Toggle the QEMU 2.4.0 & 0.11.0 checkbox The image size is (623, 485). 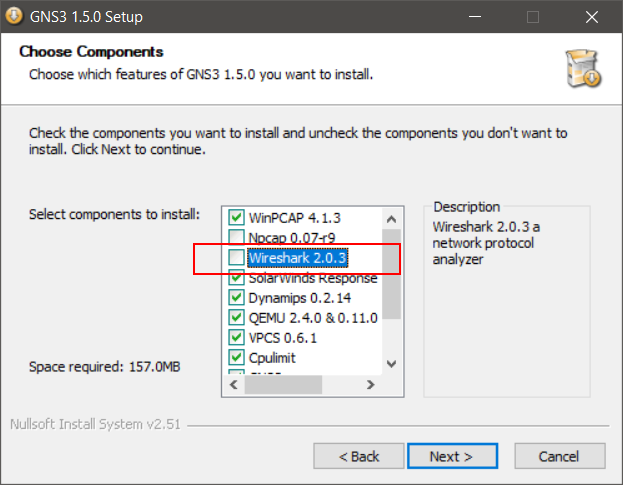[236, 317]
